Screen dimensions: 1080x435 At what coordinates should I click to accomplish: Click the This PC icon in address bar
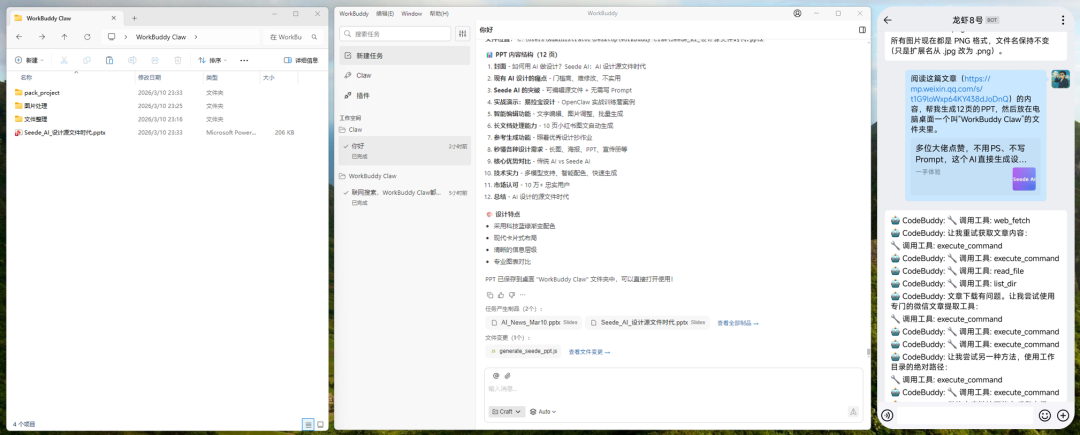click(x=112, y=36)
